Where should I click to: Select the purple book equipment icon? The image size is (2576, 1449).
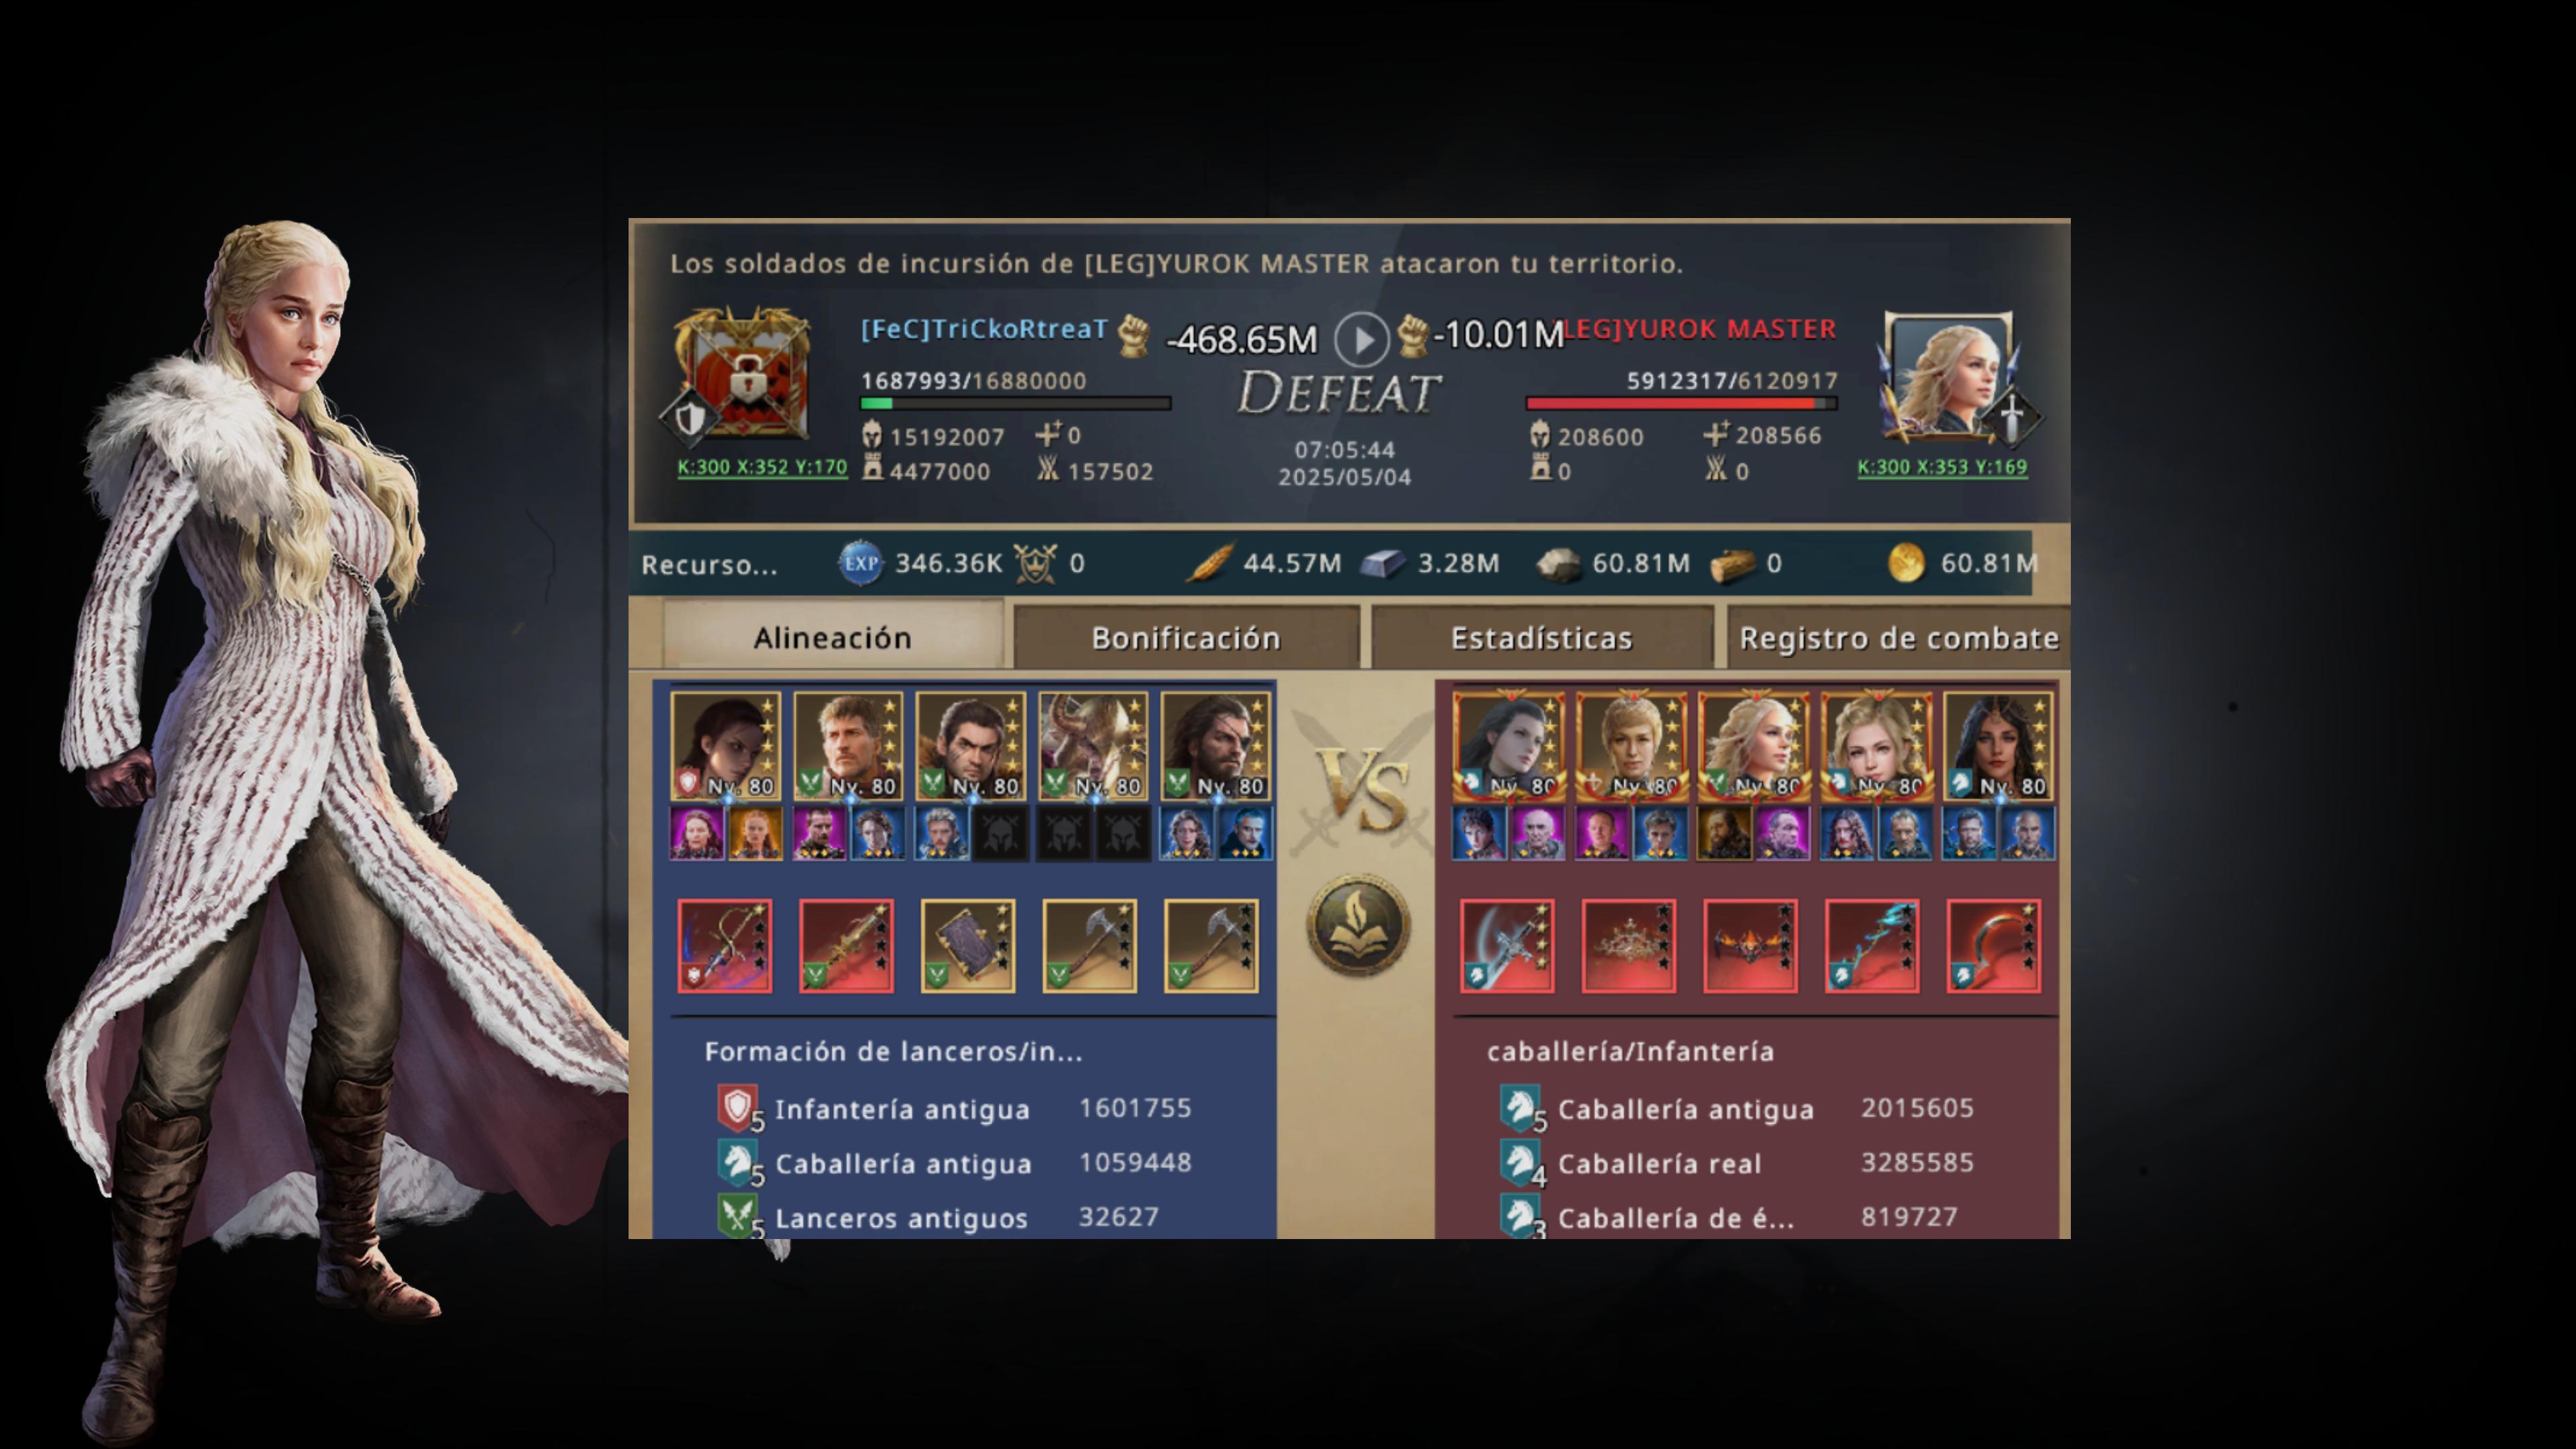[x=968, y=945]
